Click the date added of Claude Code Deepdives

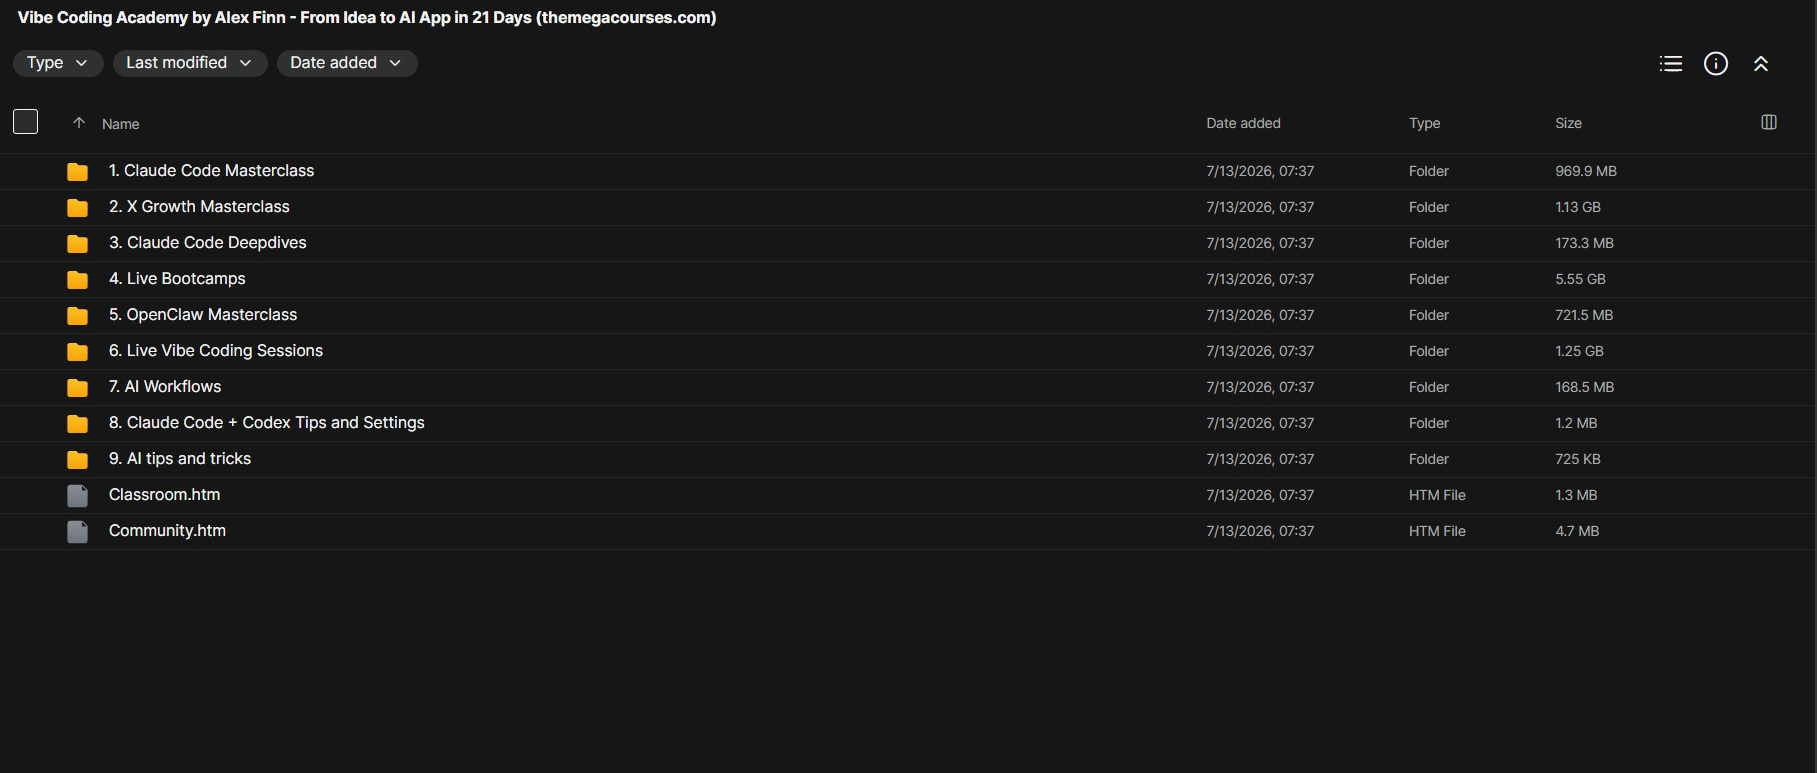point(1260,243)
